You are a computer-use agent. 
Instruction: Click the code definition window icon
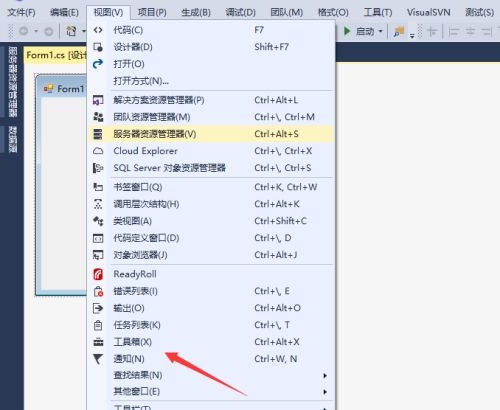click(98, 238)
